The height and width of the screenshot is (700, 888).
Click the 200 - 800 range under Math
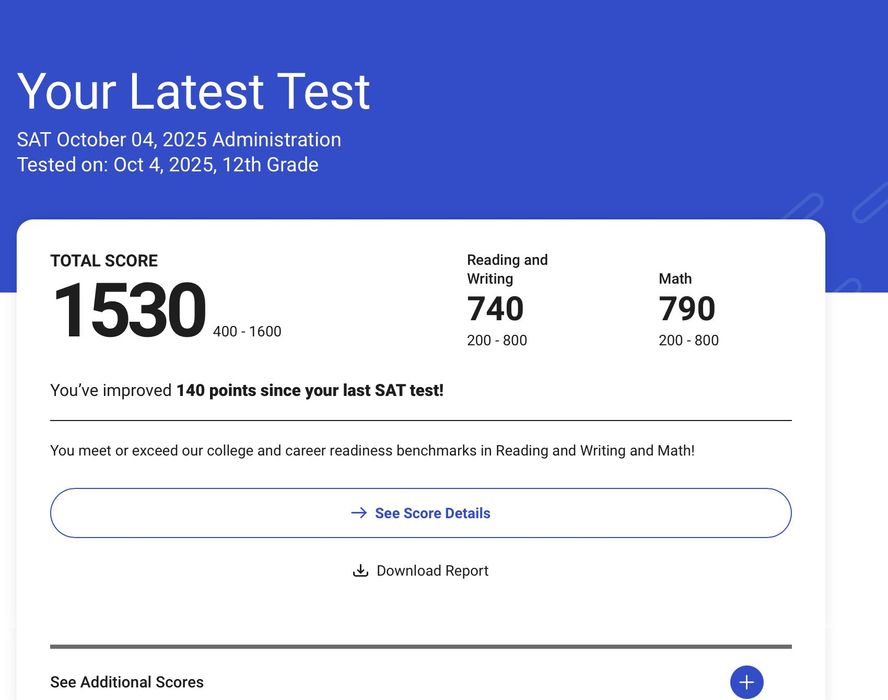tap(688, 340)
